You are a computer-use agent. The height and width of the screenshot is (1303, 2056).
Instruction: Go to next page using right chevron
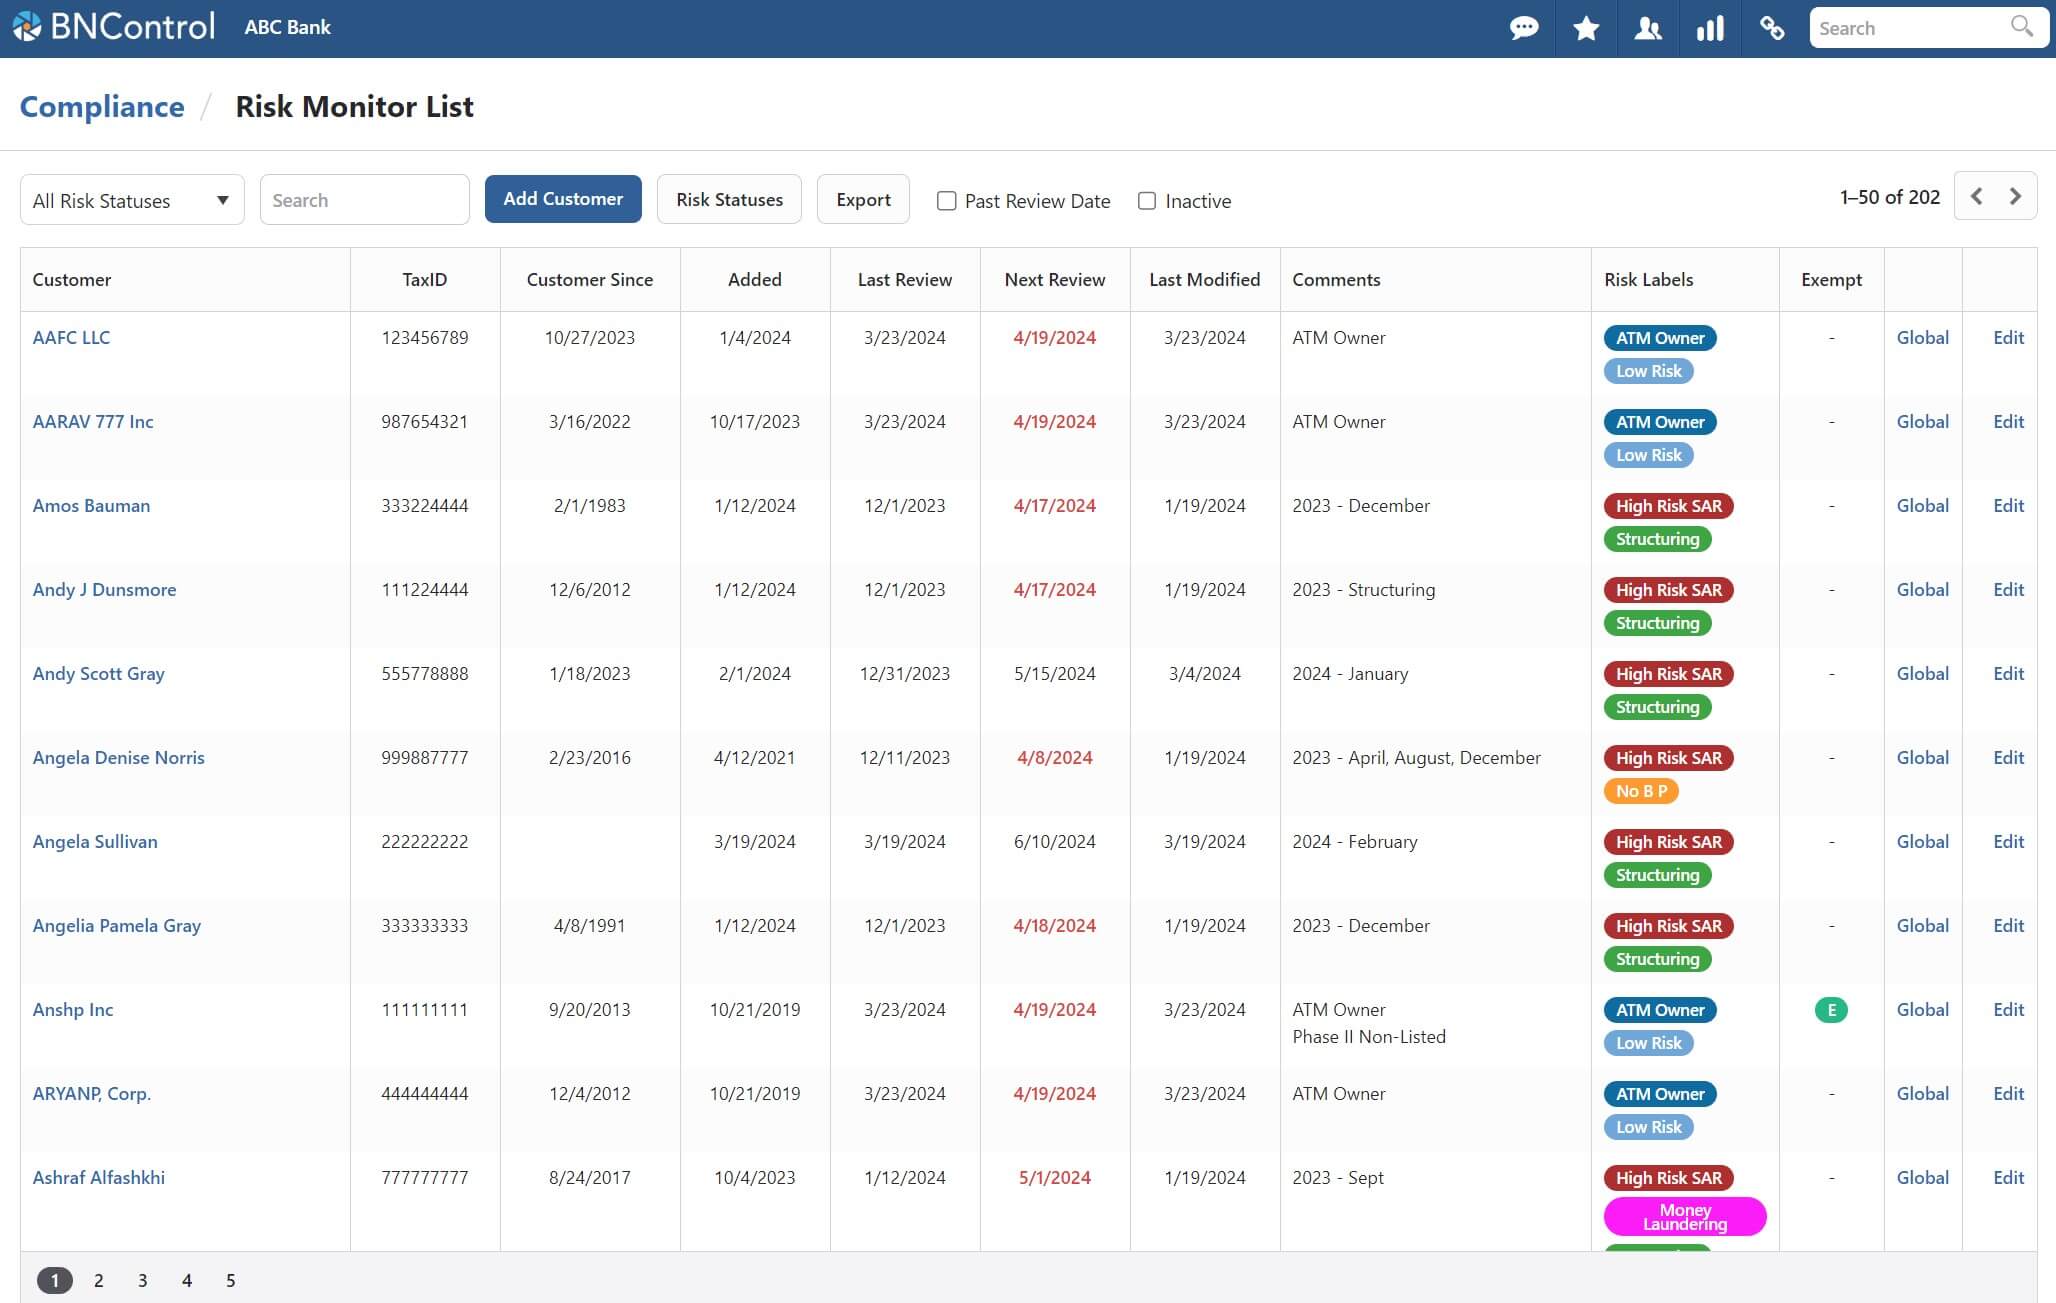pyautogui.click(x=2015, y=197)
